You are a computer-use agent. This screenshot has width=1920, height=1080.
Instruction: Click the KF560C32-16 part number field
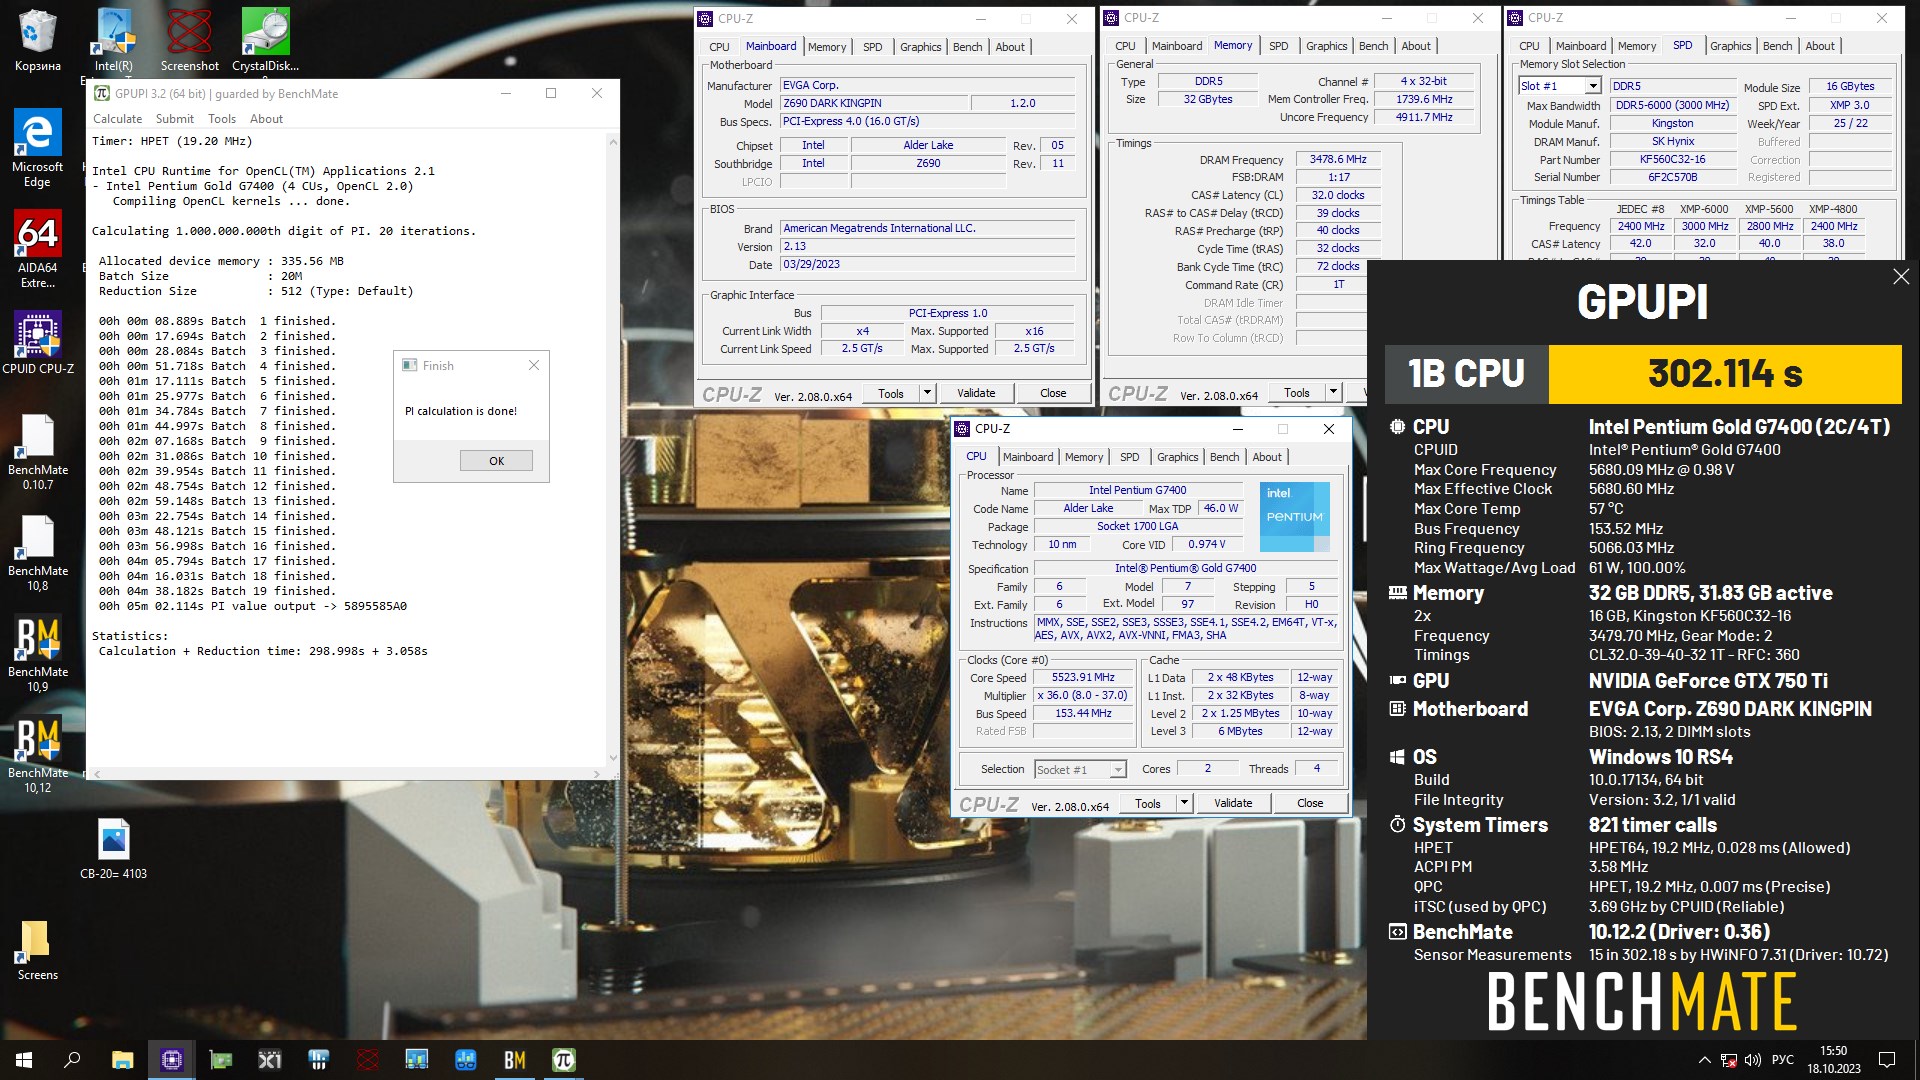coord(1672,159)
